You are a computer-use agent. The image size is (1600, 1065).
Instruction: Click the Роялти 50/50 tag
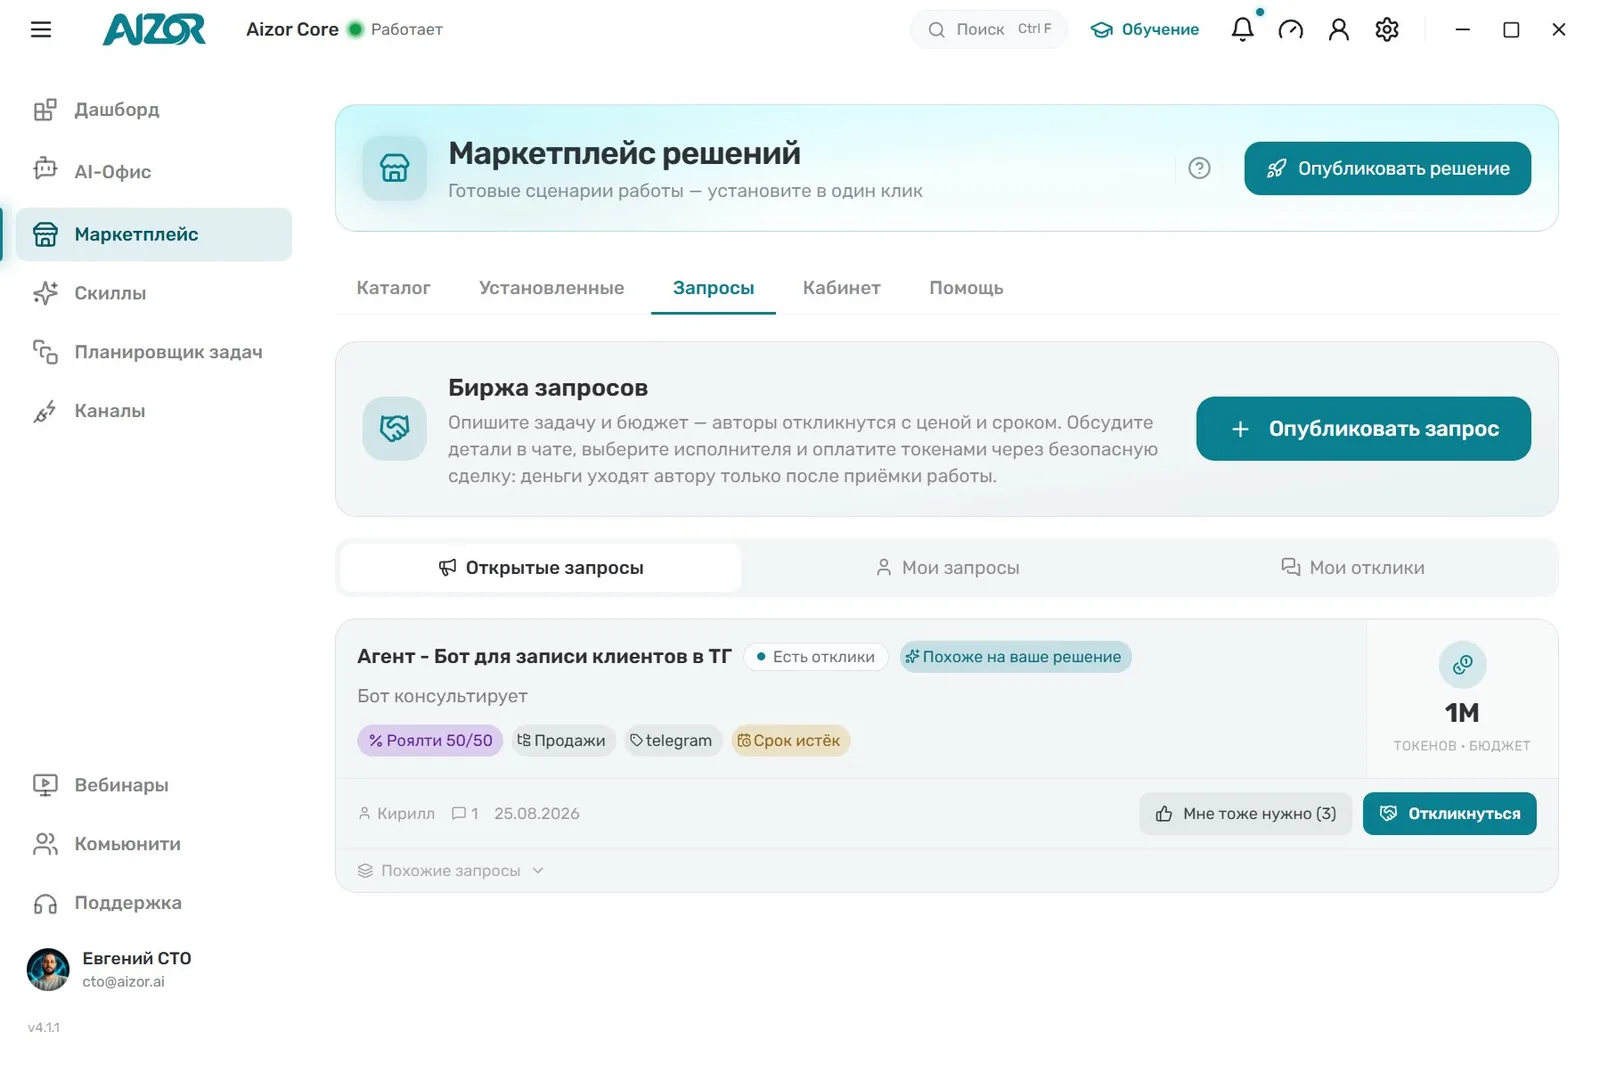tap(430, 741)
